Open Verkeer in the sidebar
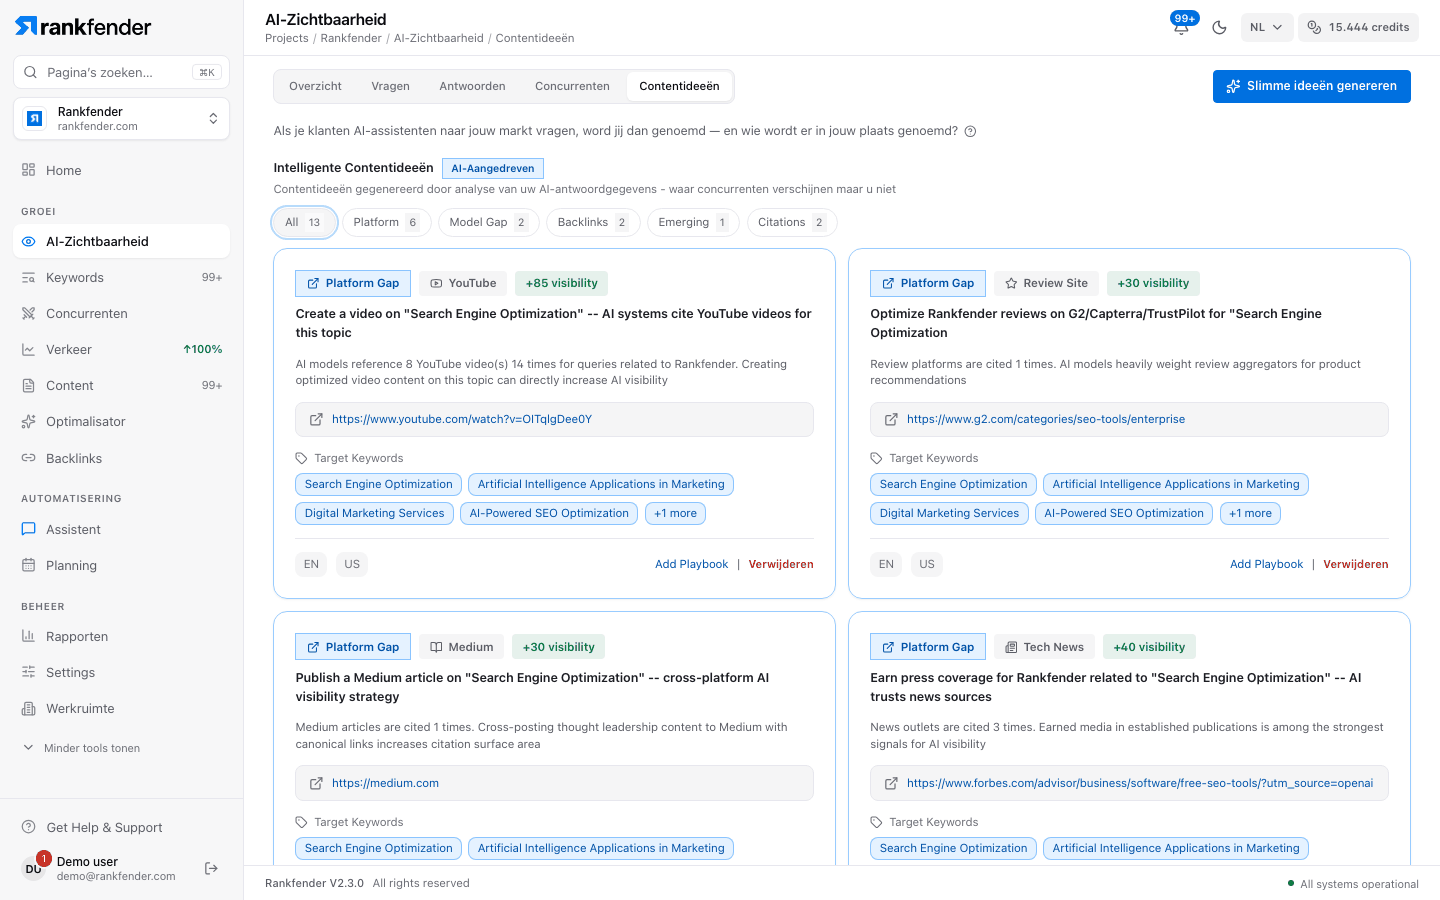Viewport: 1440px width, 900px height. click(121, 350)
